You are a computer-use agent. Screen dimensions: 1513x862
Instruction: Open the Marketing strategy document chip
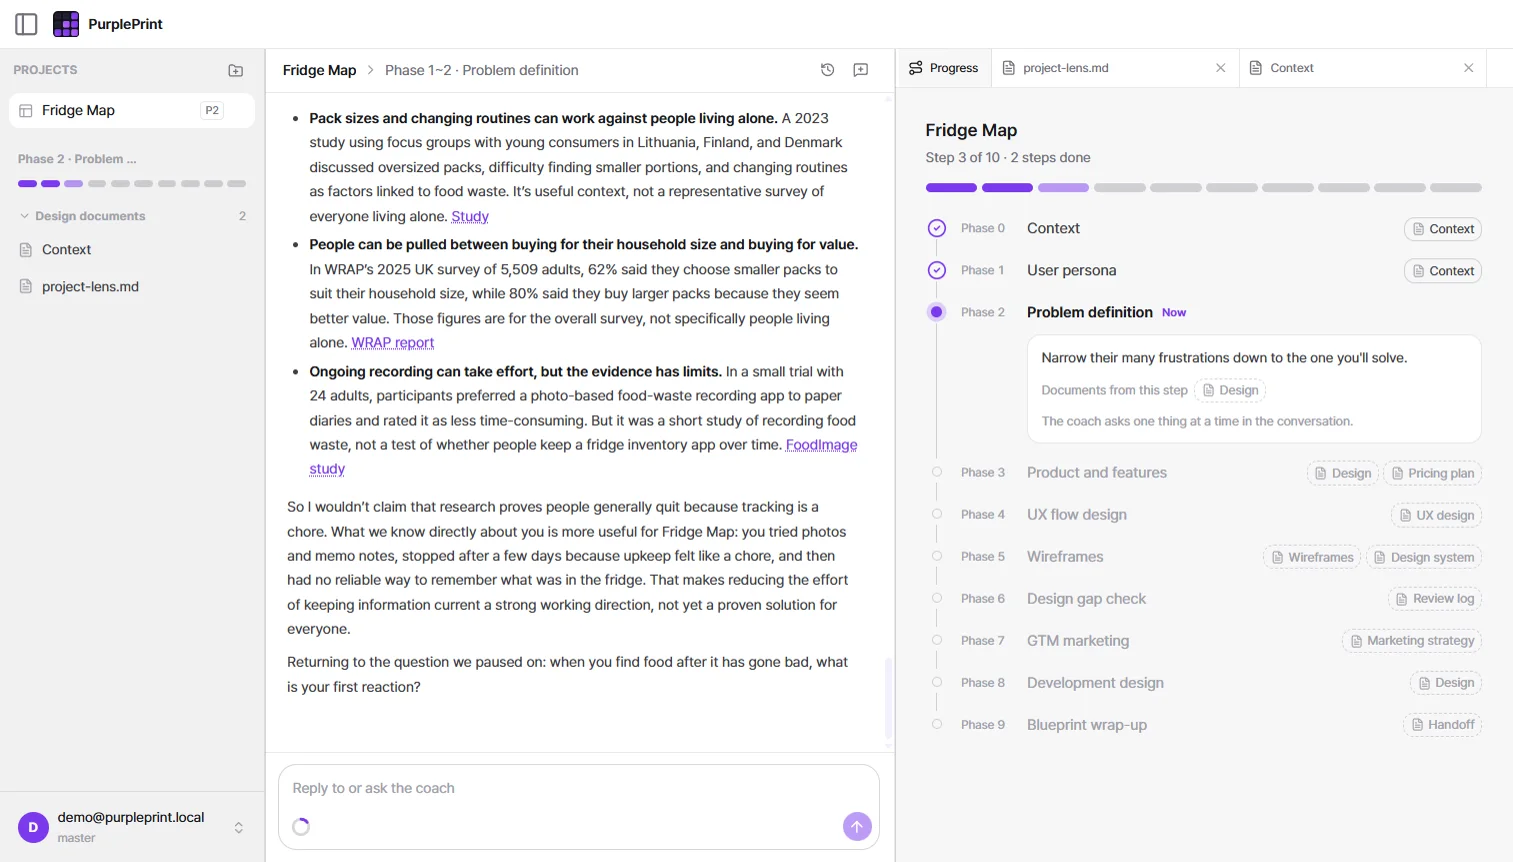pos(1411,641)
